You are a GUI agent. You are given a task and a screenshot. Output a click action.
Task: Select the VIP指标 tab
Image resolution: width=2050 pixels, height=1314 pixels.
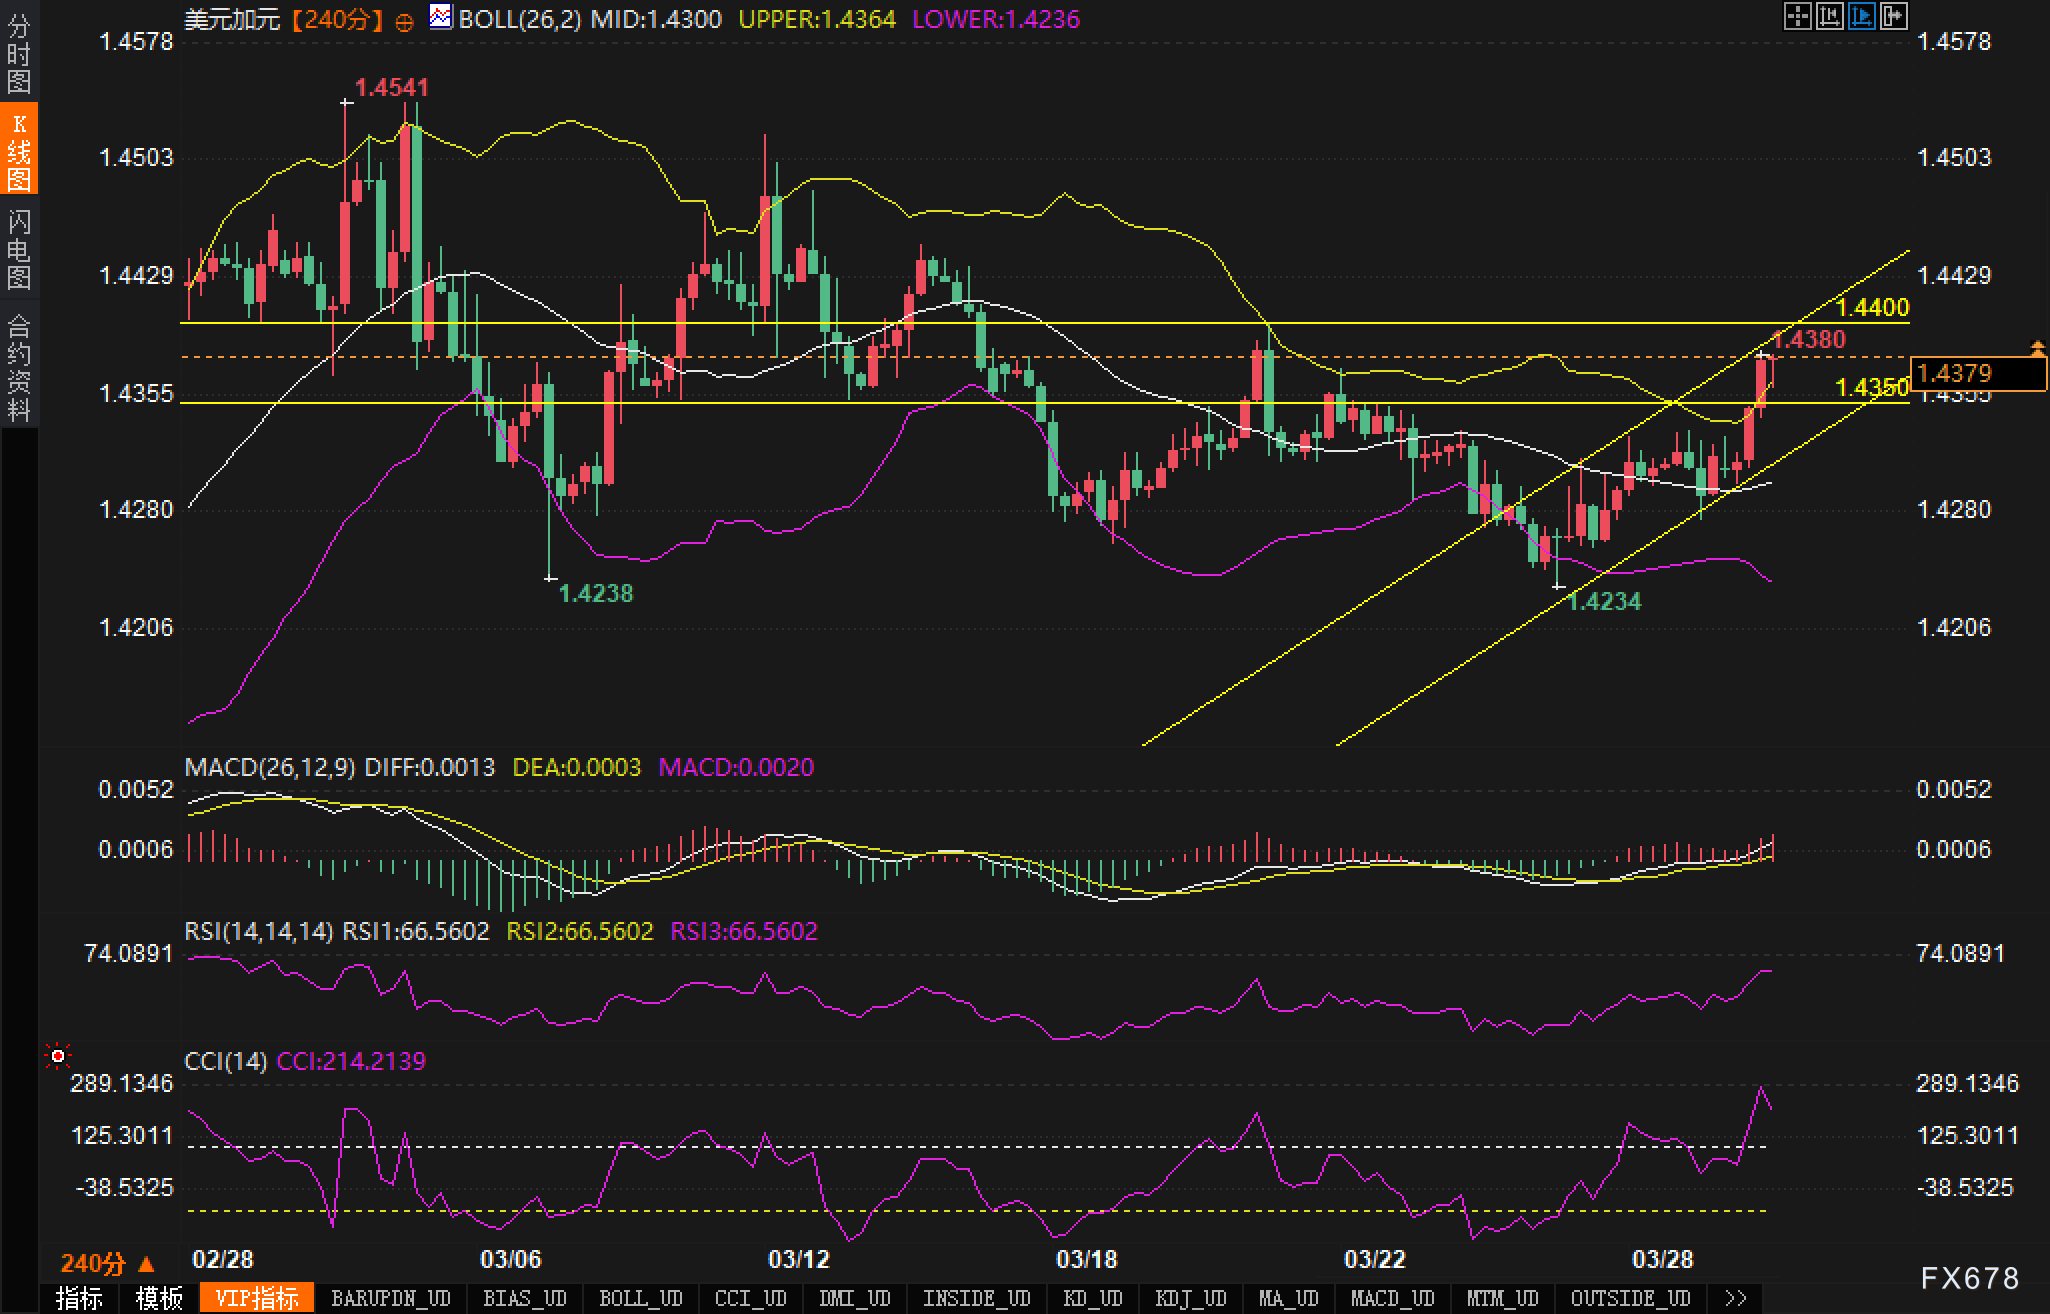point(257,1298)
